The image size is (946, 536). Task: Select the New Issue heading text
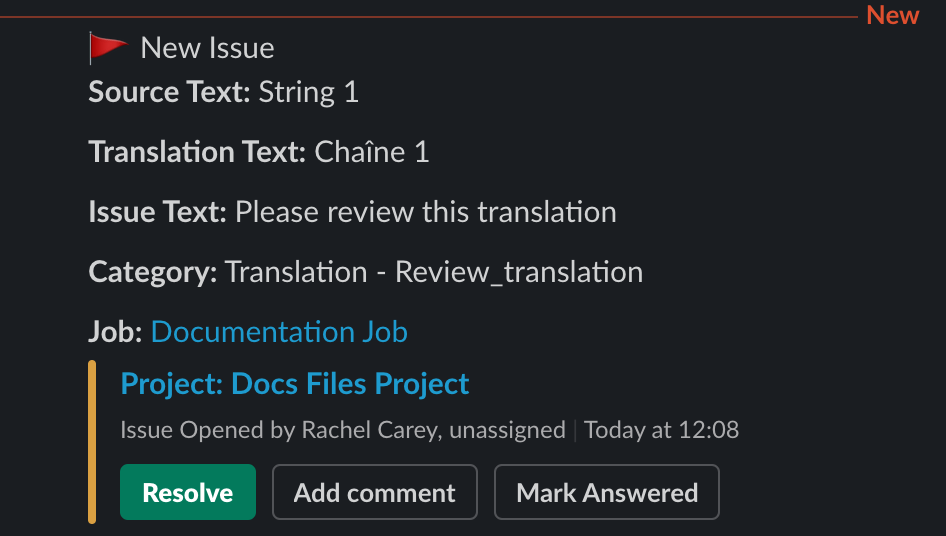pyautogui.click(x=208, y=48)
